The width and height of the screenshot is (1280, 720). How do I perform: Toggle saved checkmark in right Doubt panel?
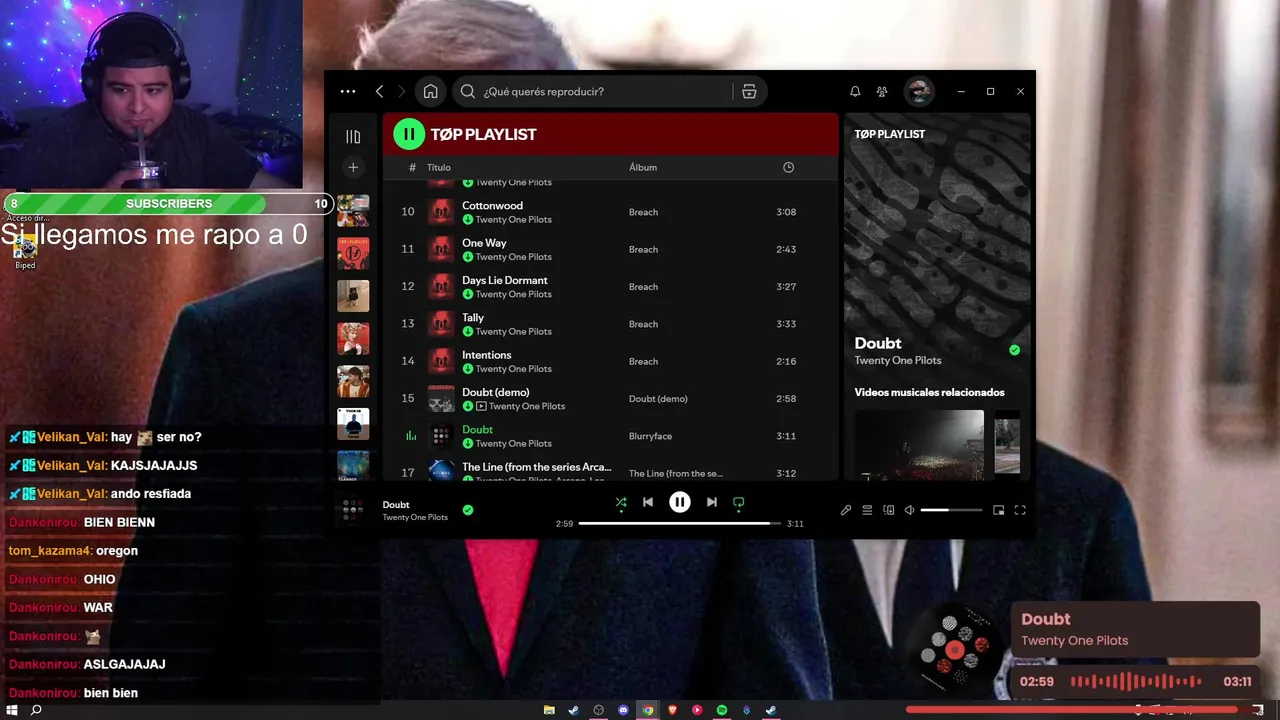(1014, 350)
